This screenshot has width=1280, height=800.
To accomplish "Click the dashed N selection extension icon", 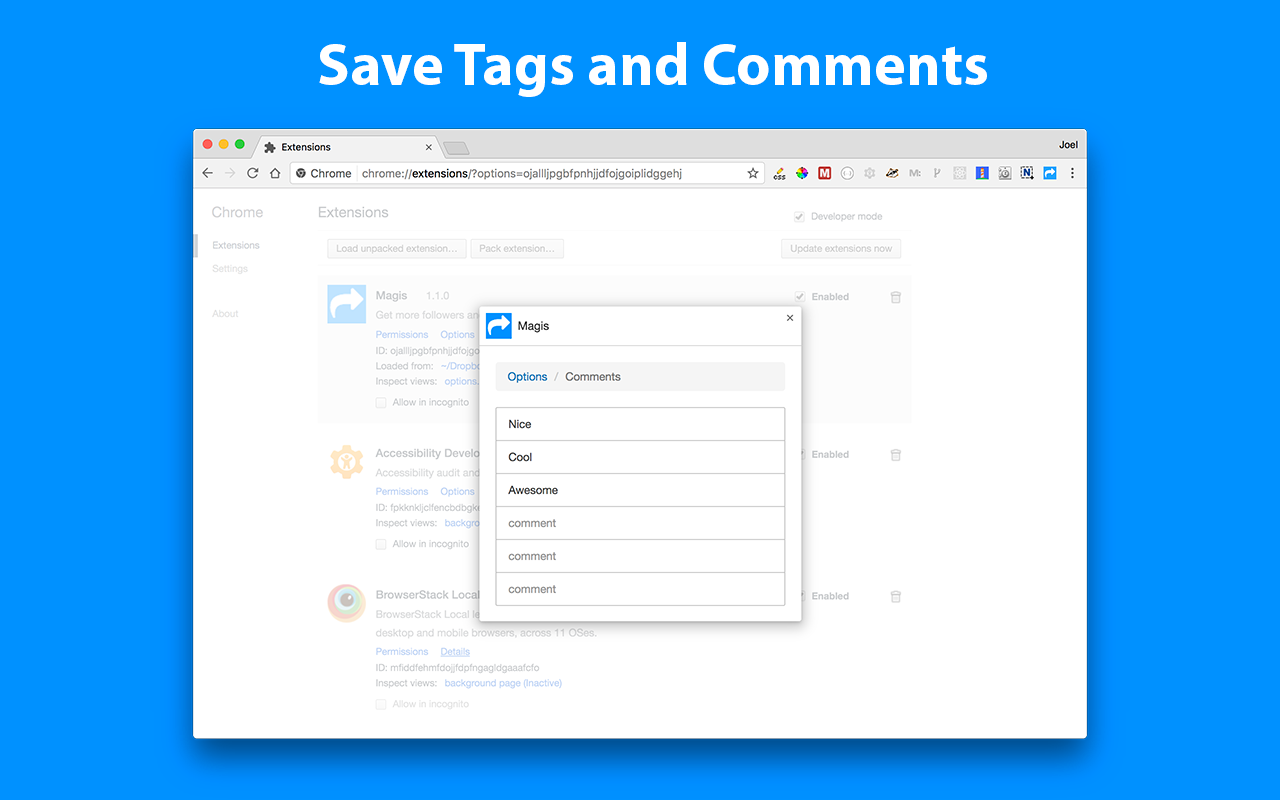I will (x=1027, y=173).
